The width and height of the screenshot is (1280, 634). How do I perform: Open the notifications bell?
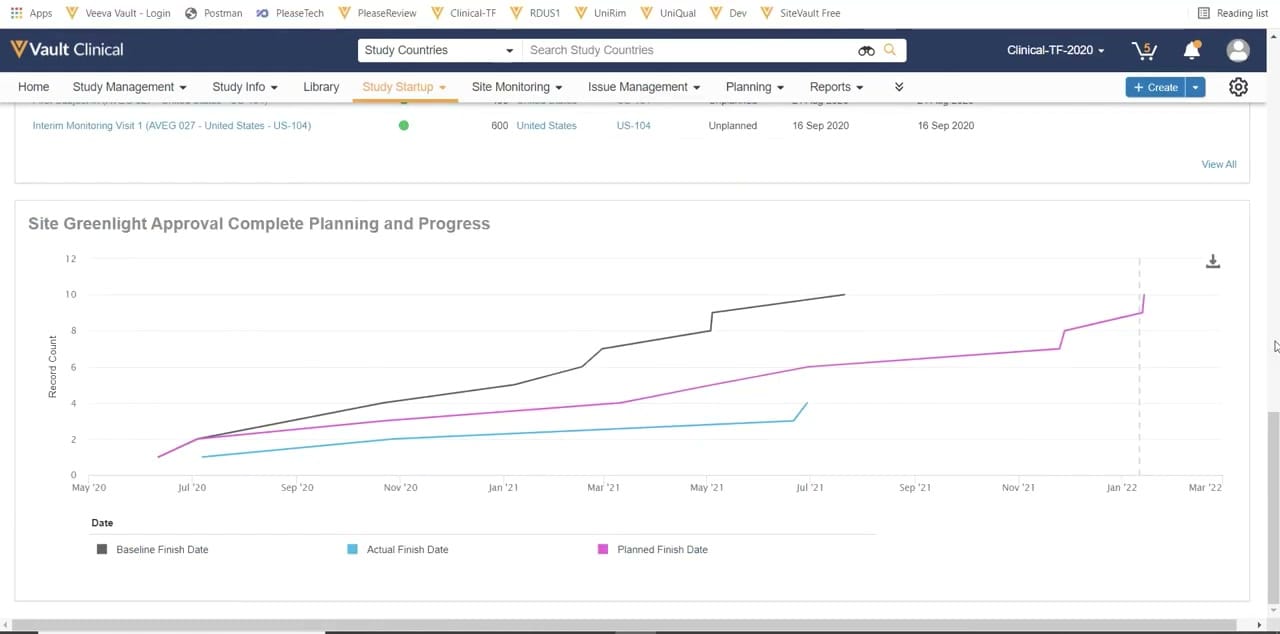tap(1192, 50)
